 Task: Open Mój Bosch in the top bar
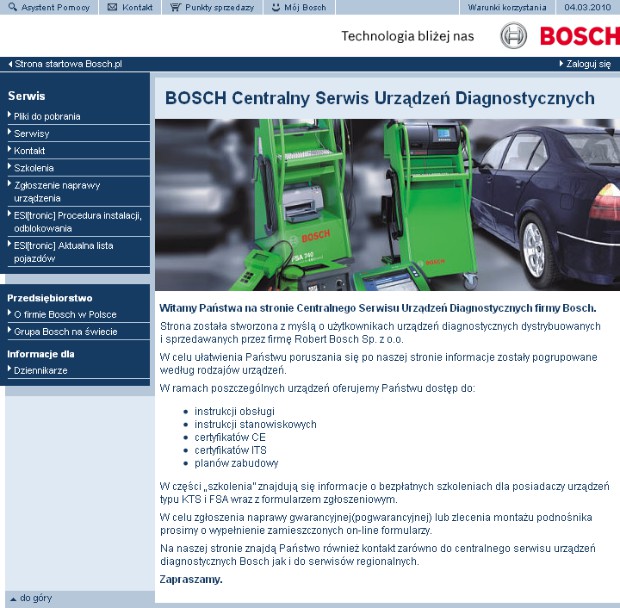point(305,7)
